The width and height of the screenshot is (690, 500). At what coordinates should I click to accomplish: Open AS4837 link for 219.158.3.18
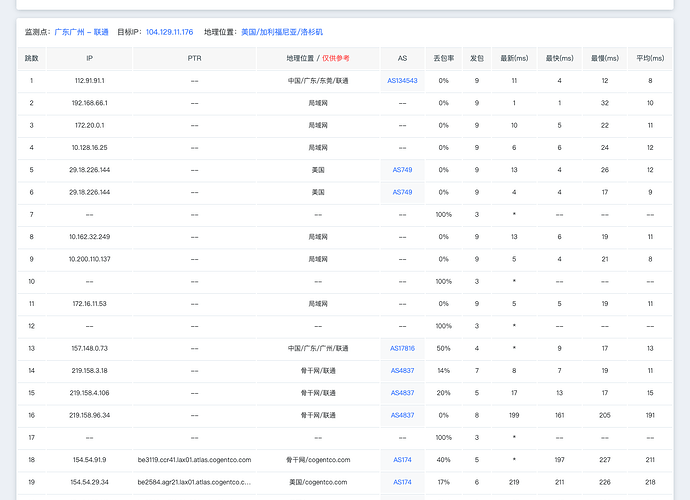pos(402,371)
